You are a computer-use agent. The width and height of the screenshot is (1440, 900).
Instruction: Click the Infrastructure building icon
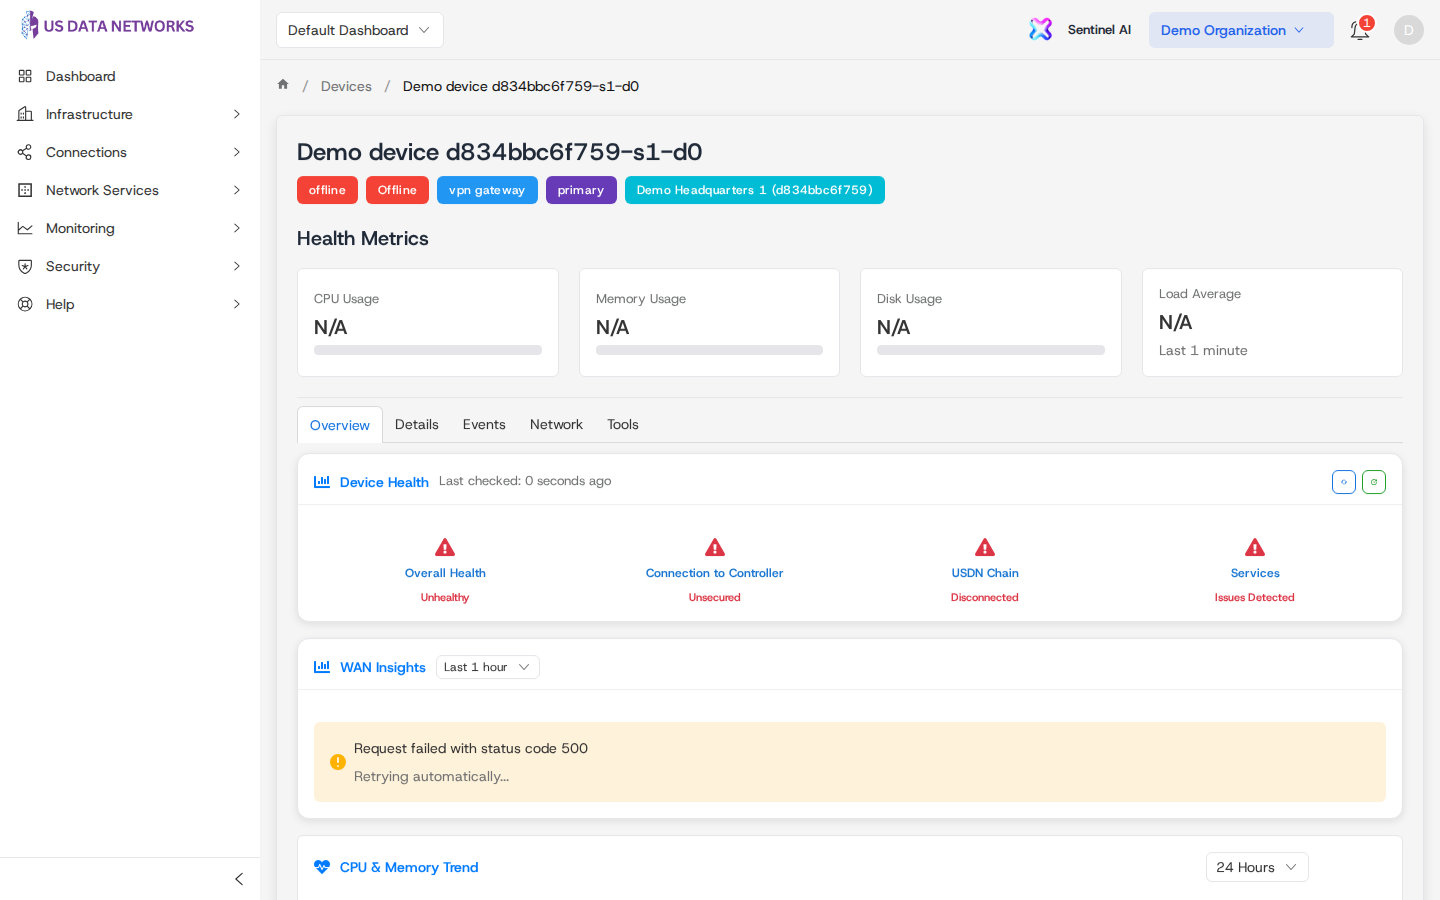[25, 114]
